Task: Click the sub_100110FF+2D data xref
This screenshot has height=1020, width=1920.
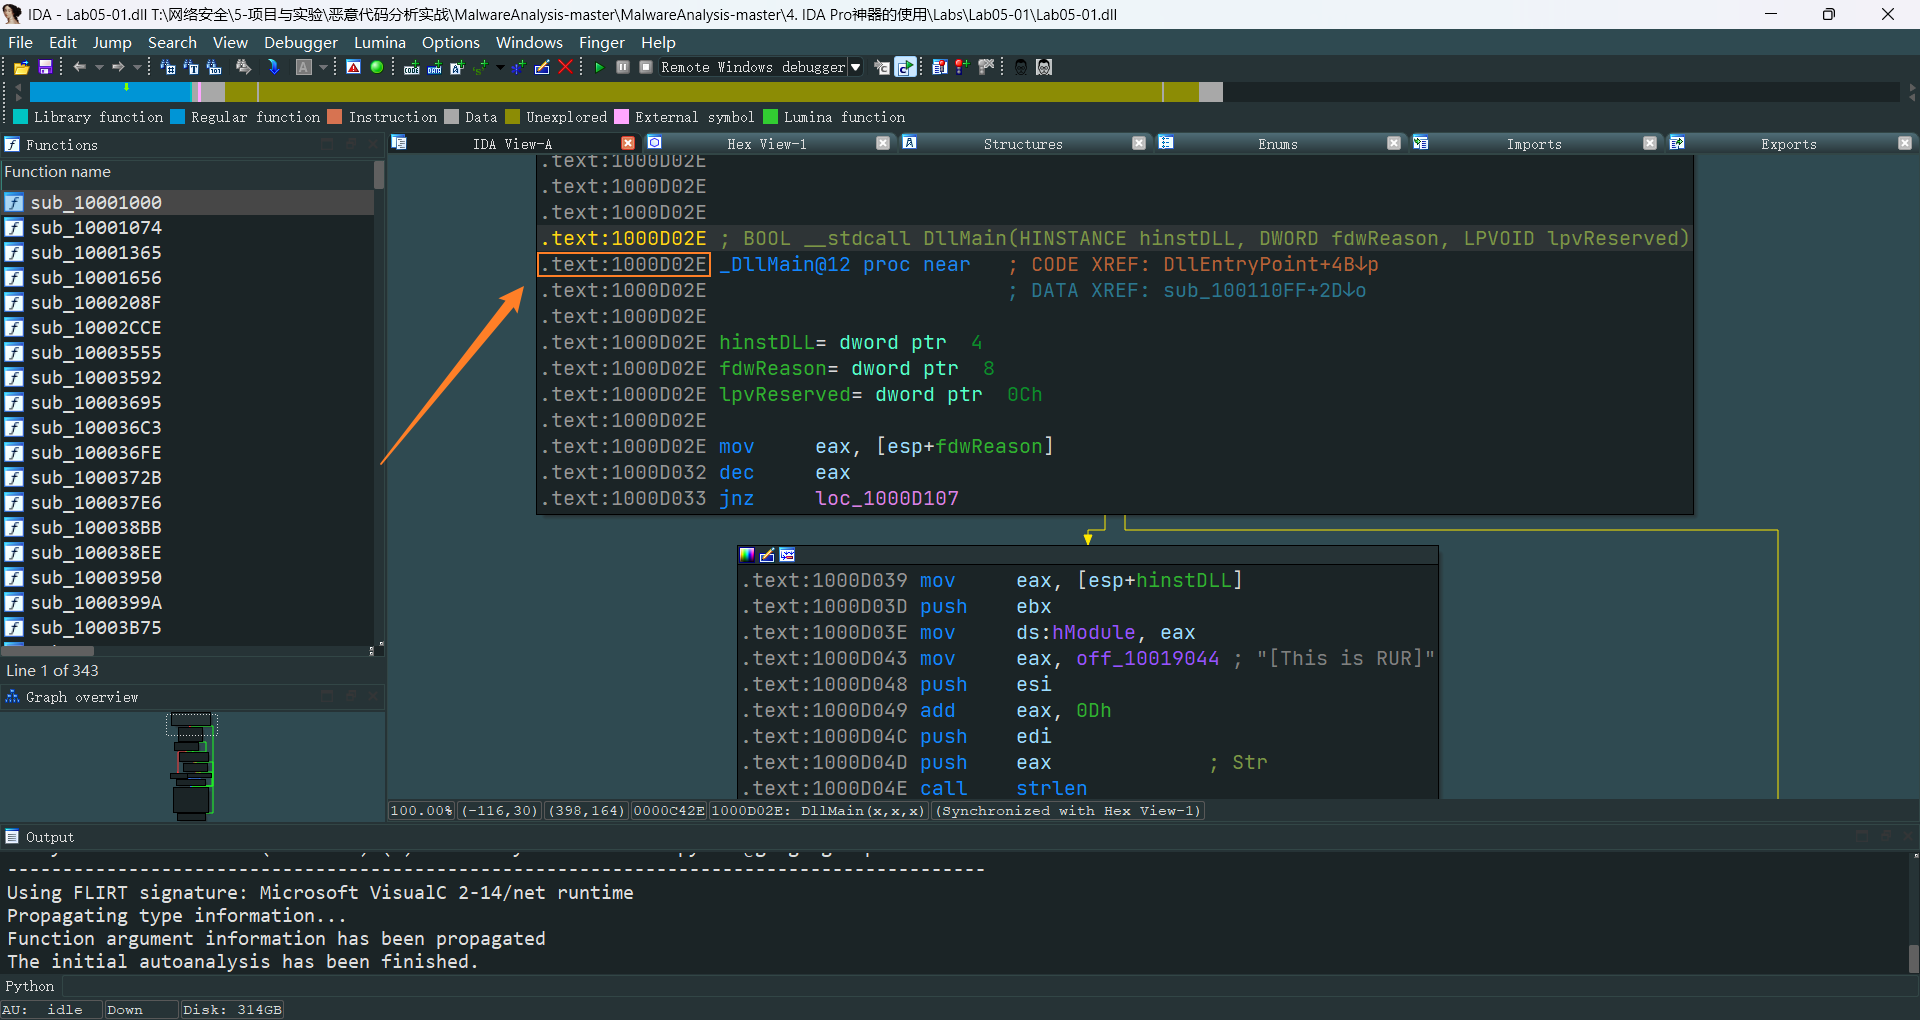Action: 1265,290
